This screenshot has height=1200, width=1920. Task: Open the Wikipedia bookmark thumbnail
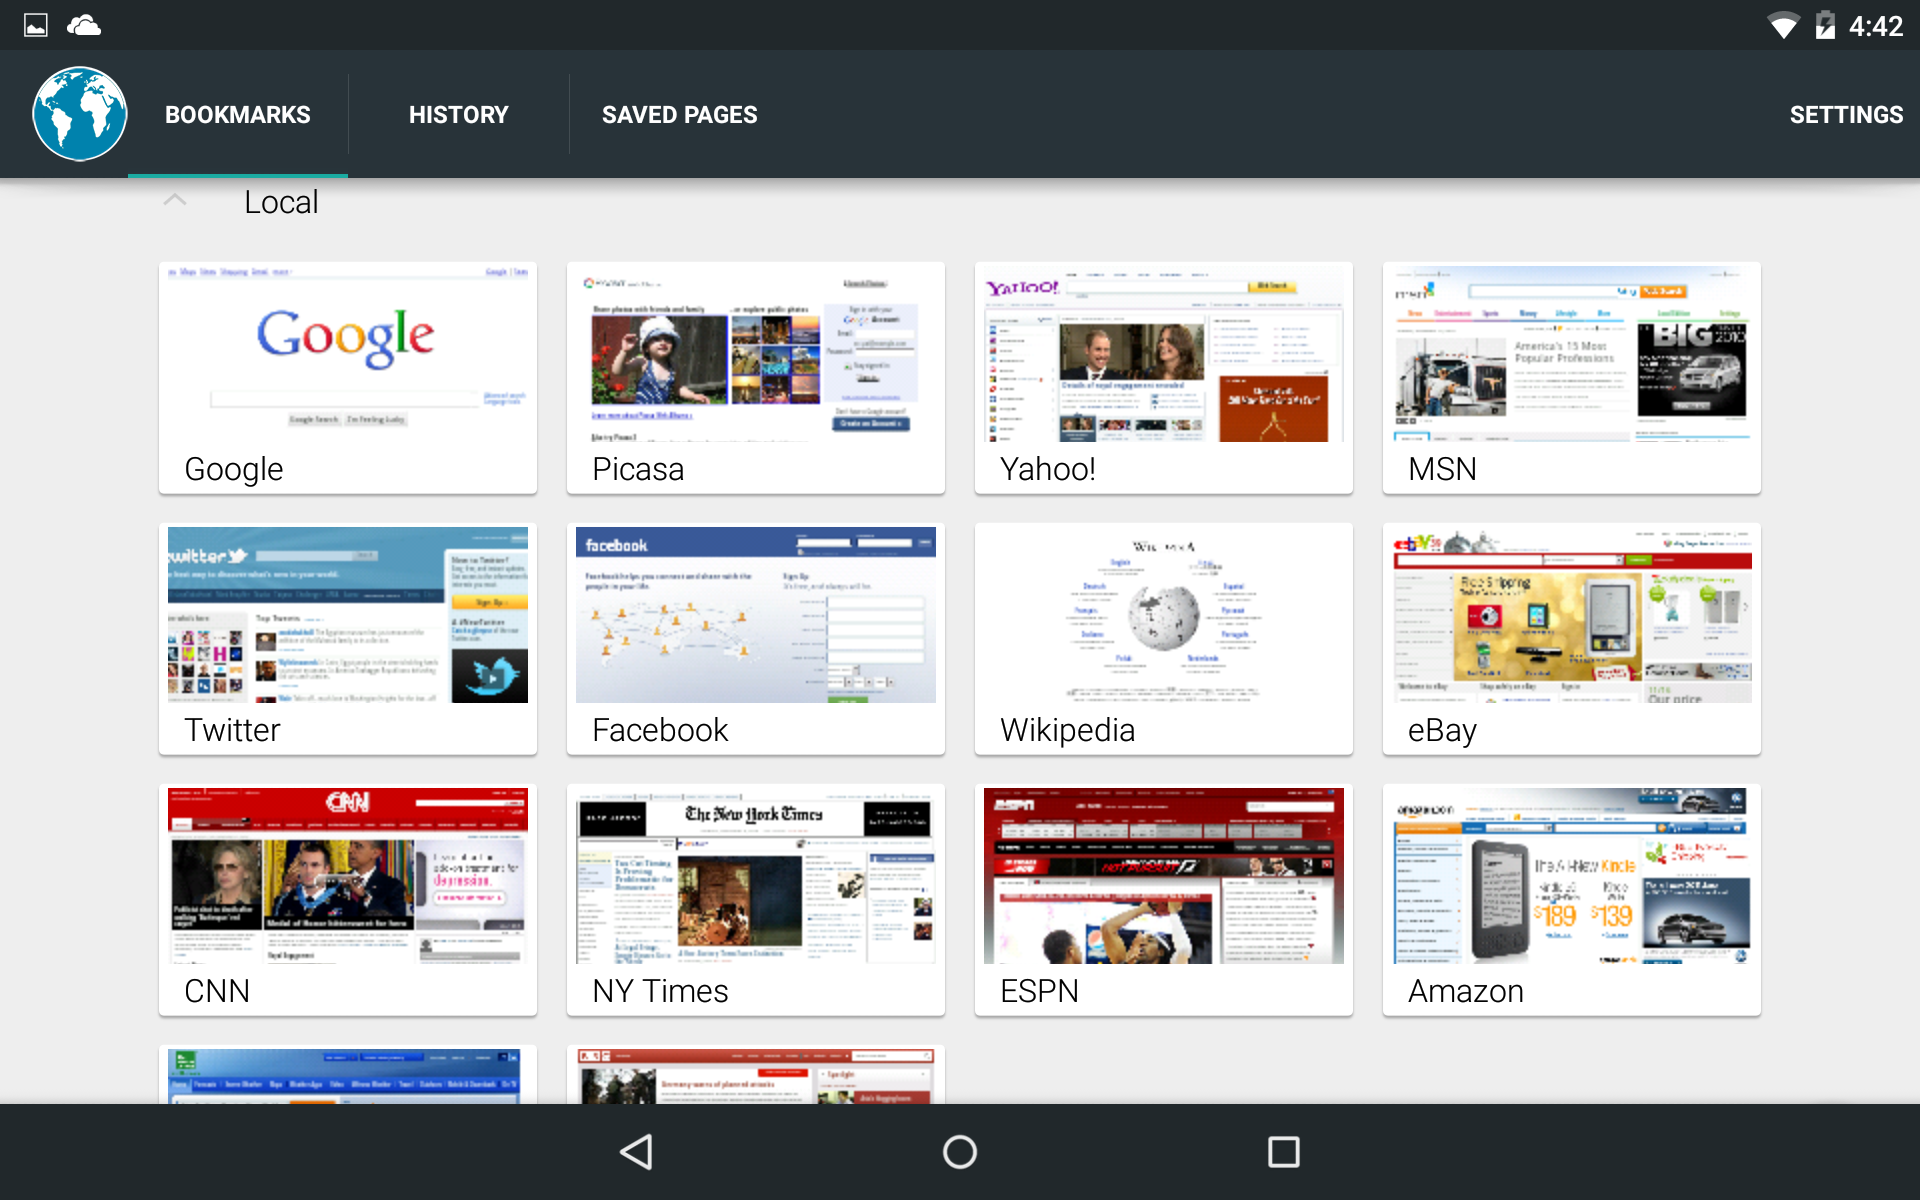point(1164,615)
